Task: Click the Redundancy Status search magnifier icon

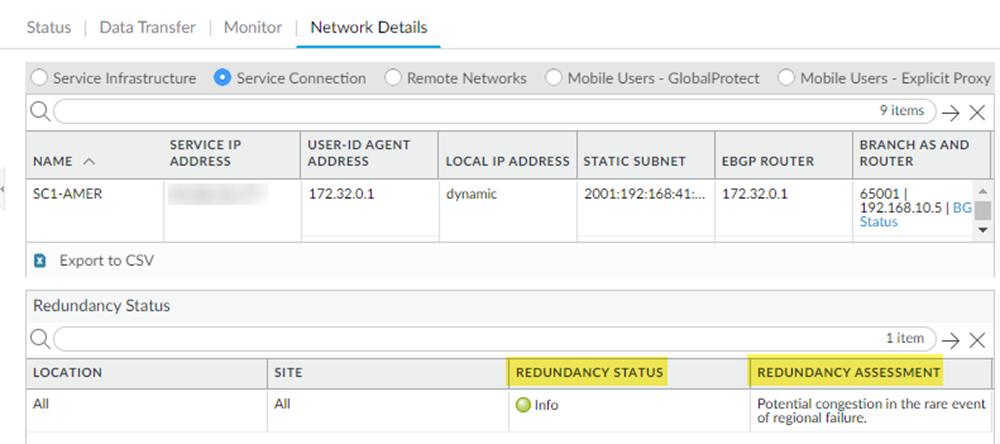Action: tap(40, 339)
